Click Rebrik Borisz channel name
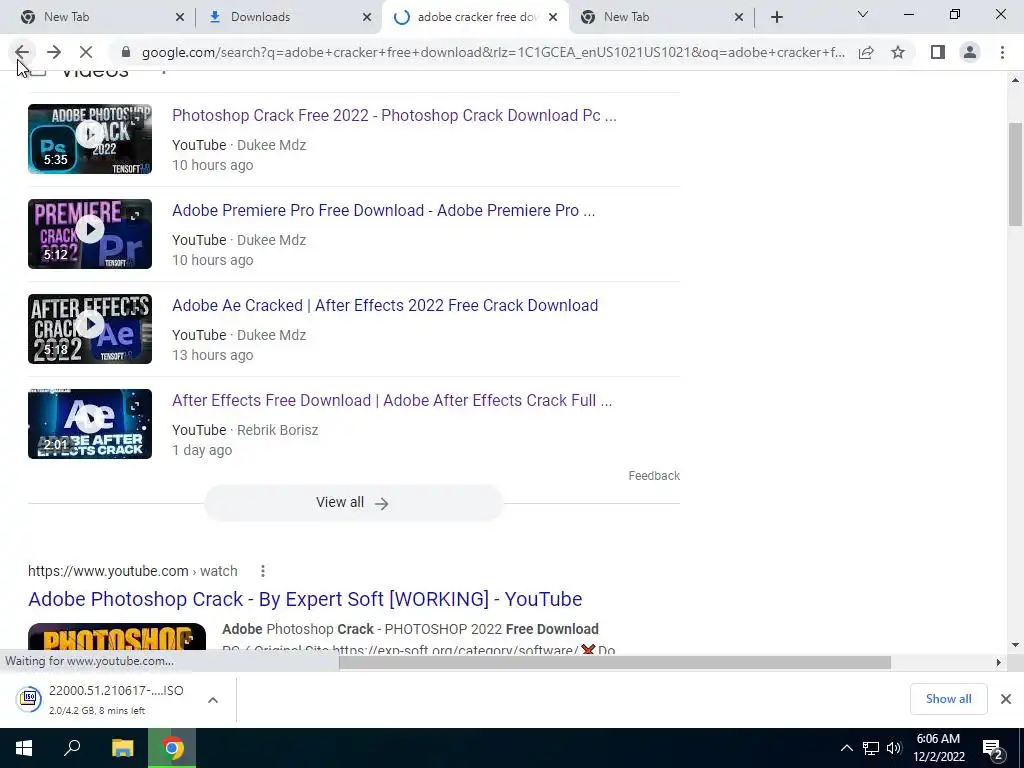Viewport: 1024px width, 768px height. tap(277, 430)
